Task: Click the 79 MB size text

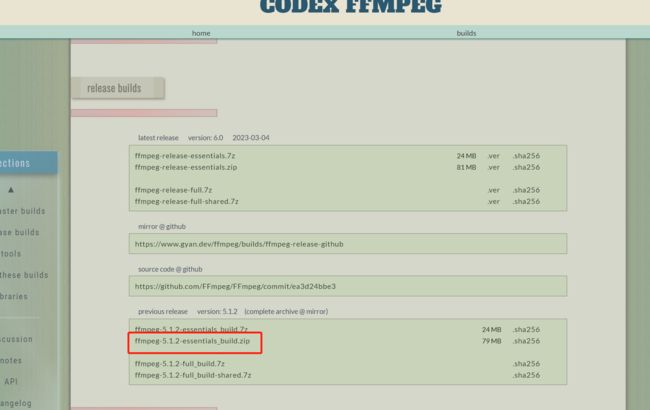Action: coord(492,341)
